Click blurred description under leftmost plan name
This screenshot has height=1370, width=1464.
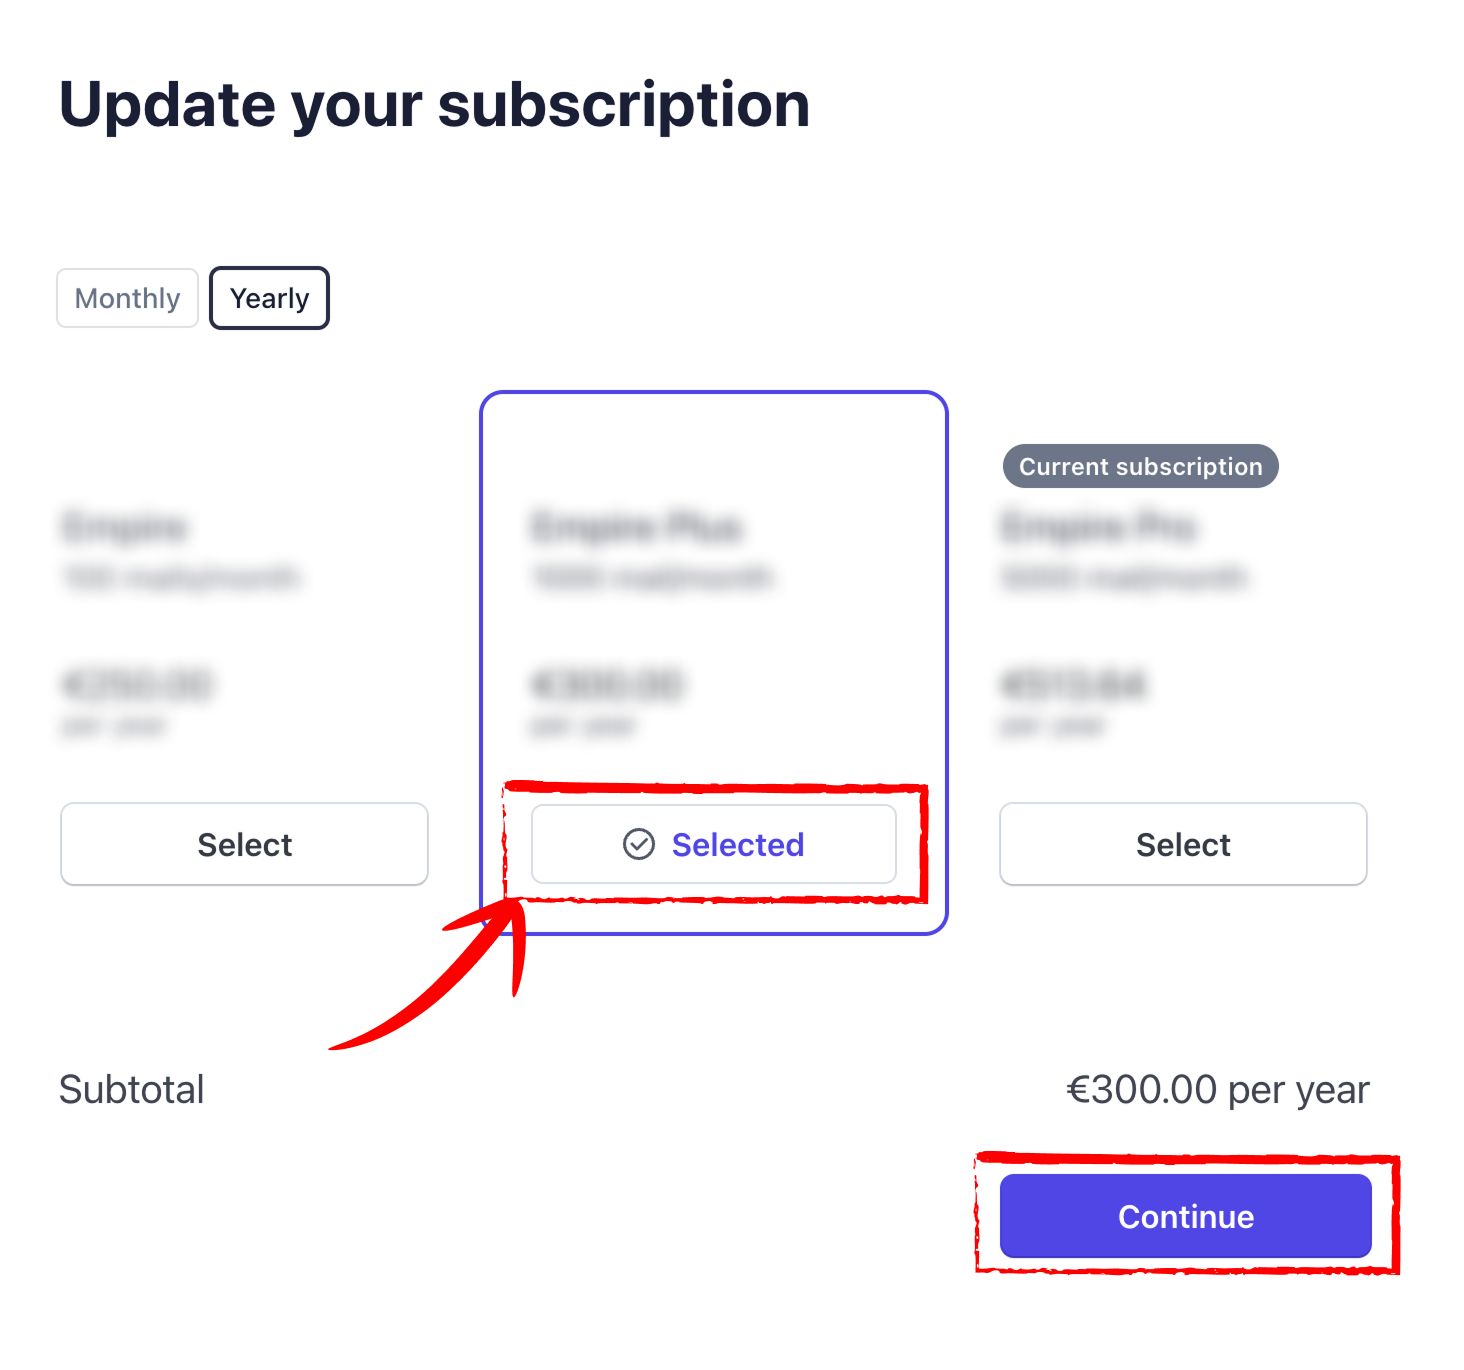click(x=181, y=577)
